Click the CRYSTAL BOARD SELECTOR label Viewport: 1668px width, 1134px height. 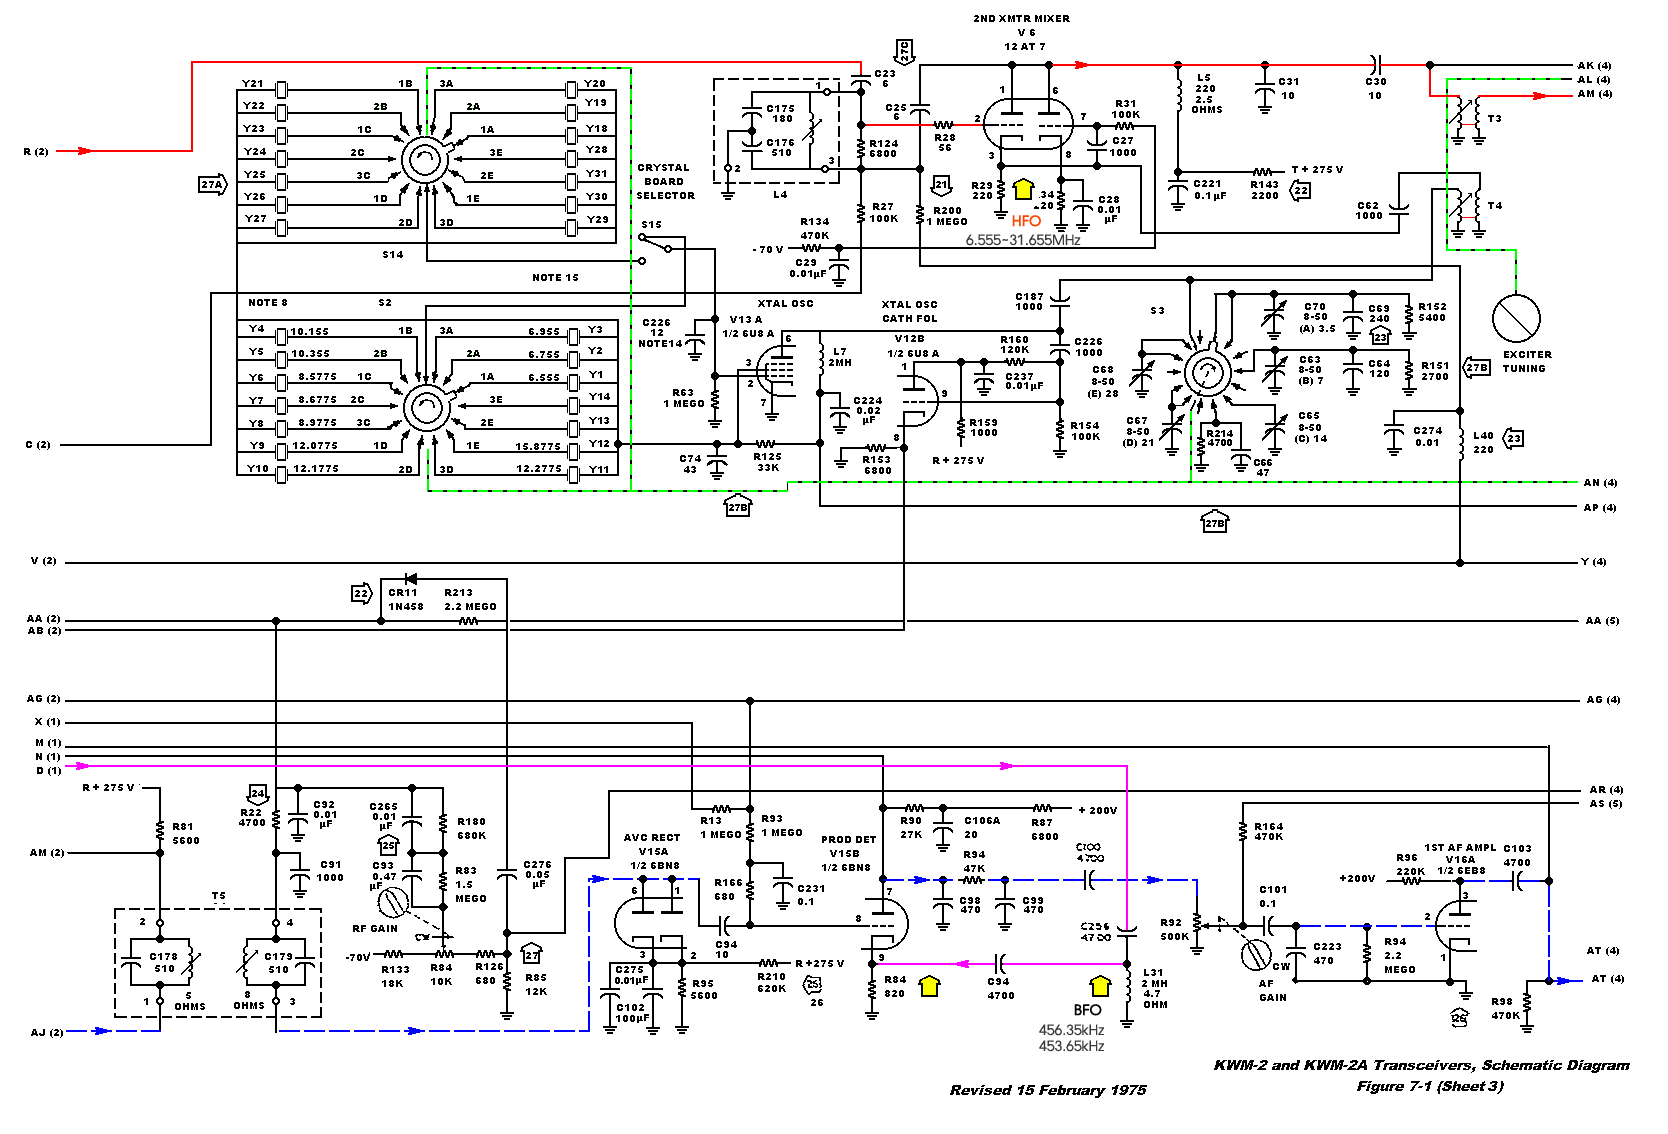665,182
